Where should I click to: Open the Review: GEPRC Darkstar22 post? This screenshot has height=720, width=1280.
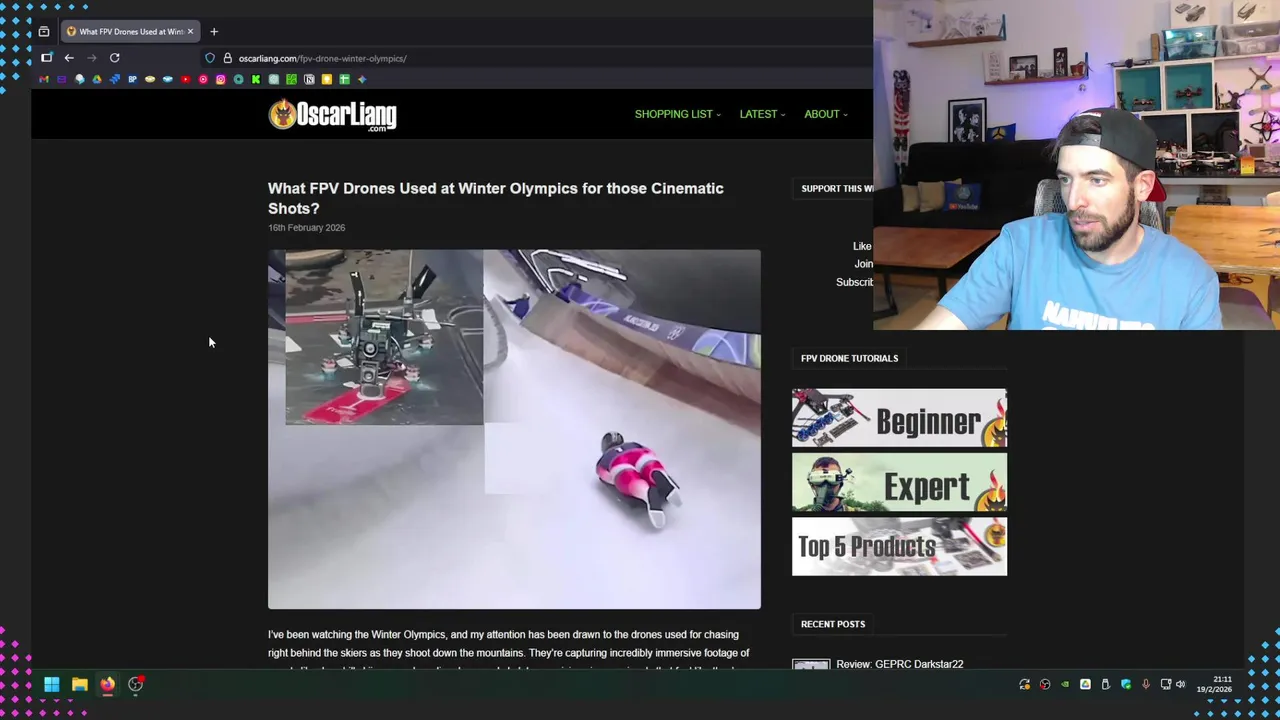[899, 664]
